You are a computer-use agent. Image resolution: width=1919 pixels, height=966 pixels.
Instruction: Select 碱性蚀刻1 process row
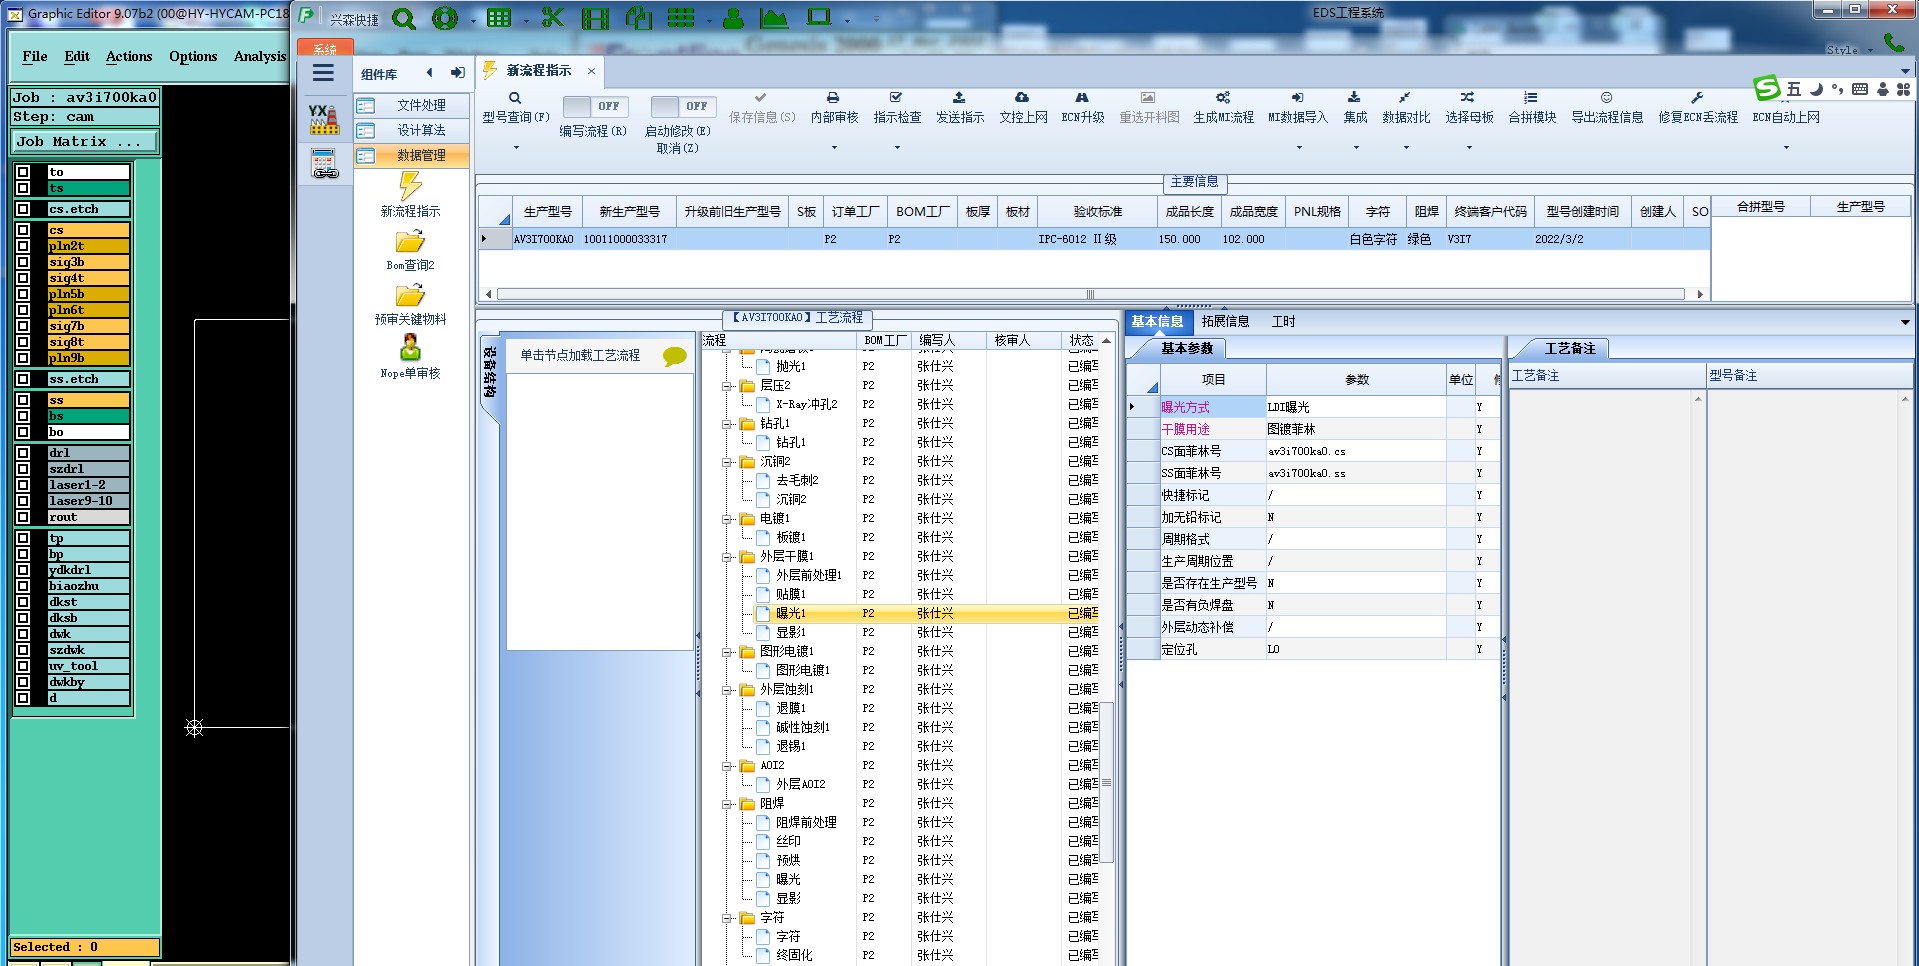point(802,727)
